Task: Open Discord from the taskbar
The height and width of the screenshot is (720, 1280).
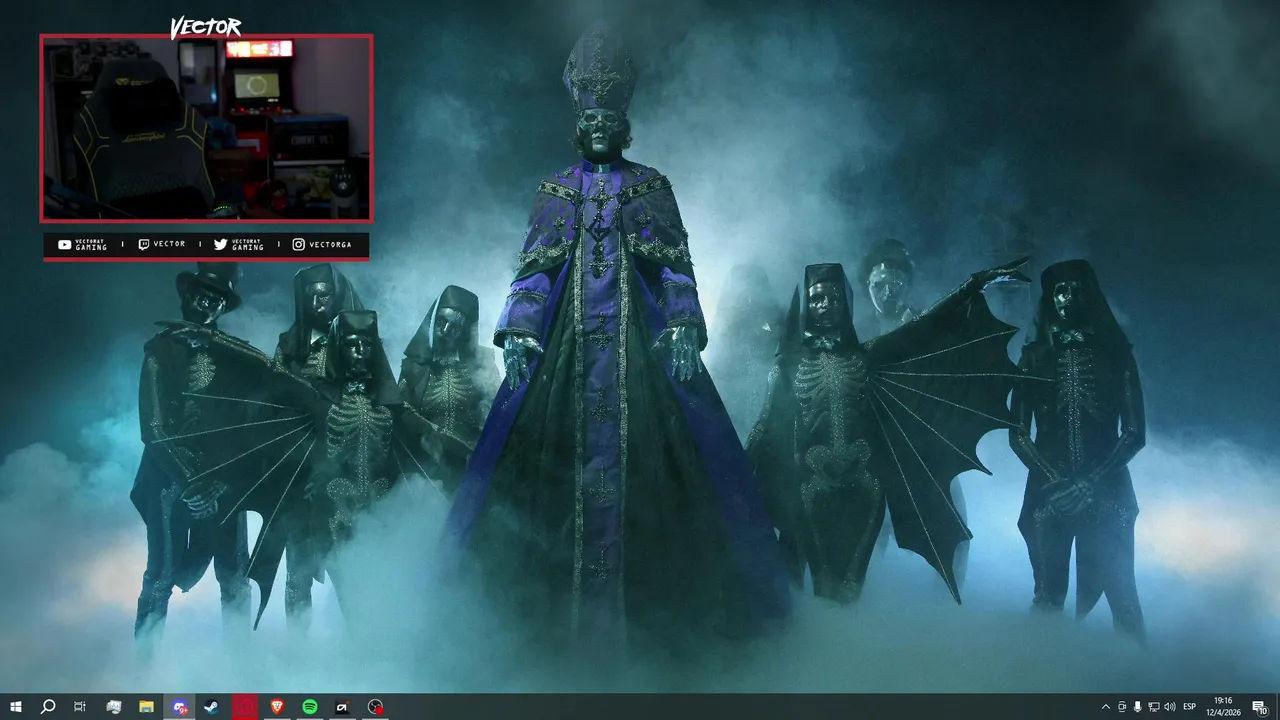Action: pos(179,707)
